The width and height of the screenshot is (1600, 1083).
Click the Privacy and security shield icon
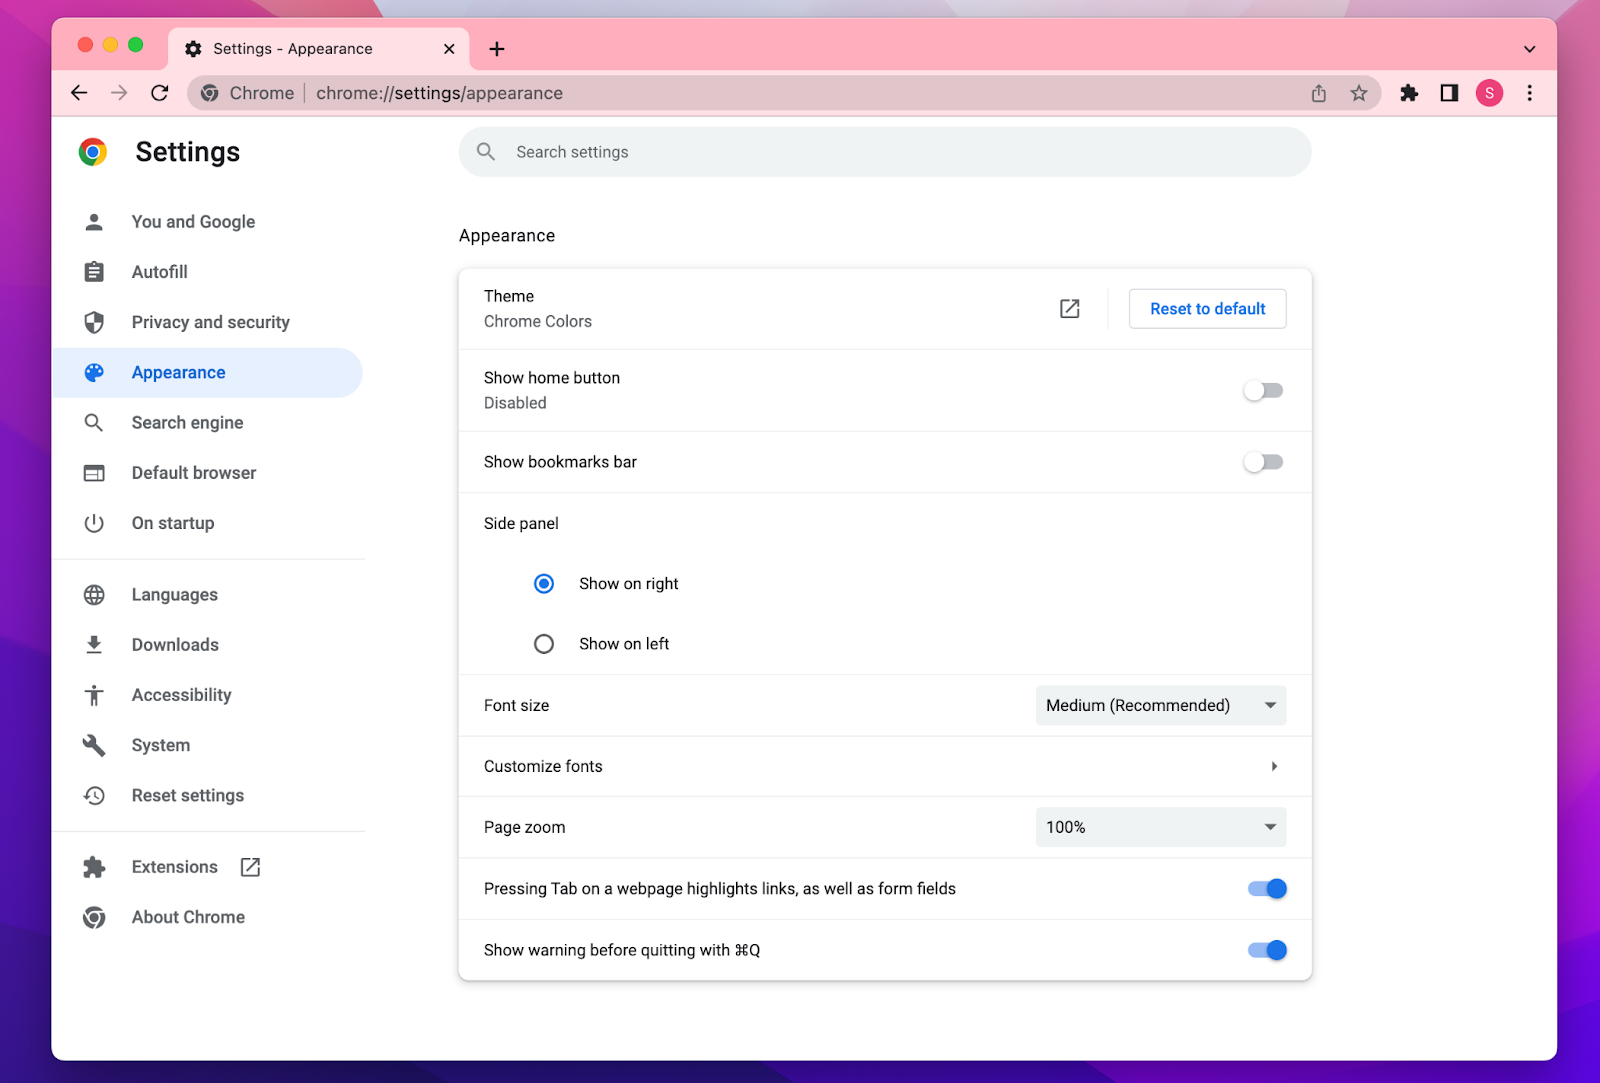point(94,322)
